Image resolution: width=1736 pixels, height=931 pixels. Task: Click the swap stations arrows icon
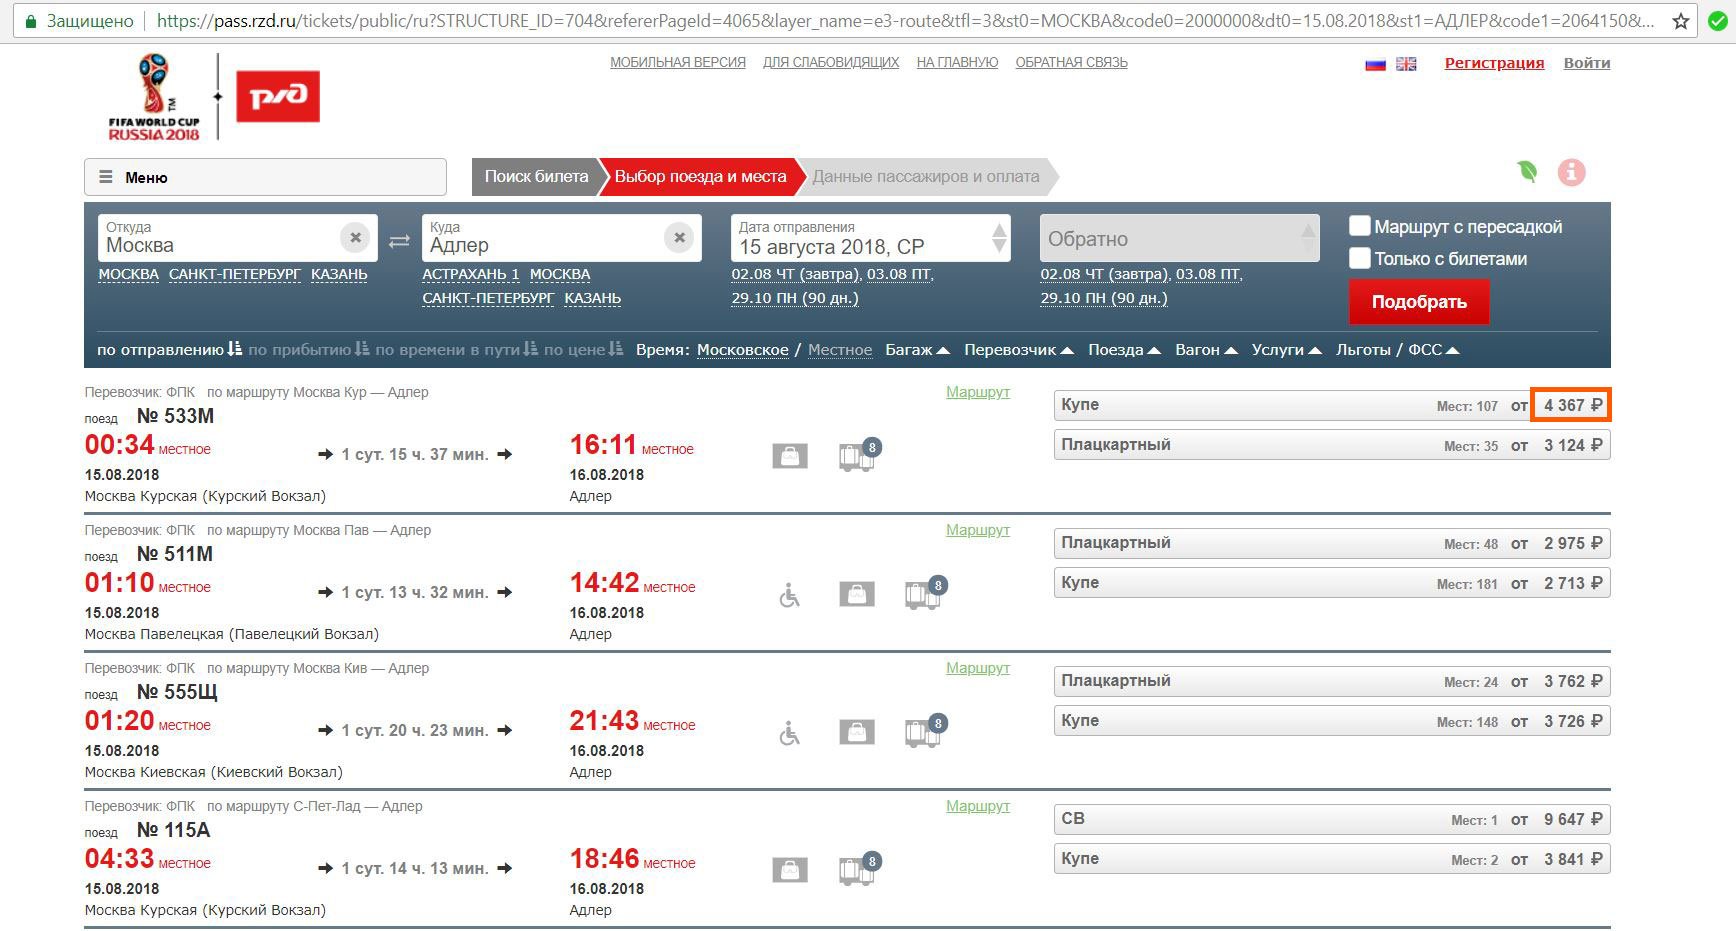pos(399,240)
